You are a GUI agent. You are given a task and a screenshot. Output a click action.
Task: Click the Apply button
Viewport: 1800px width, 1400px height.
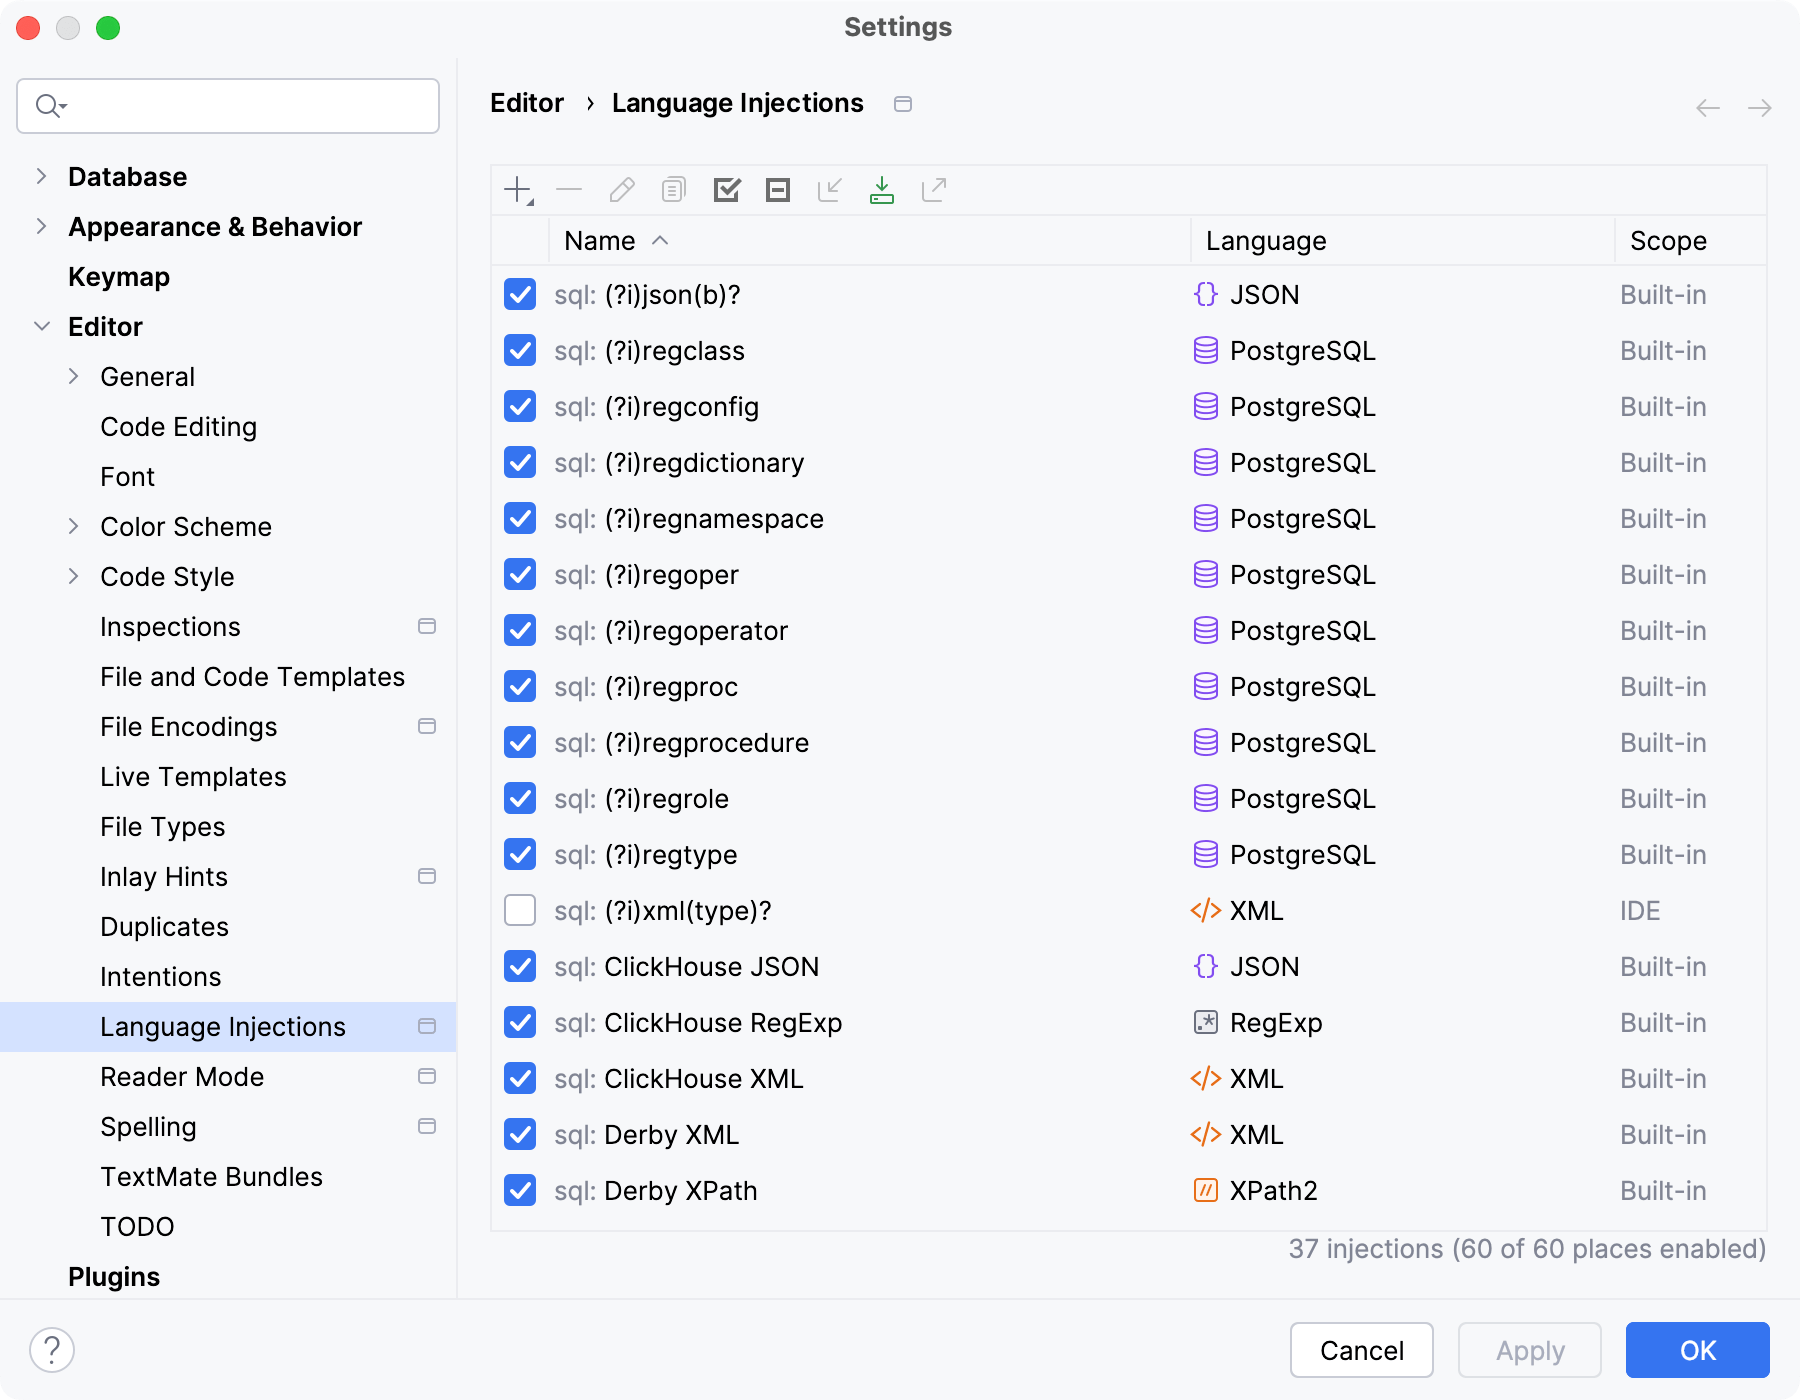tap(1528, 1350)
